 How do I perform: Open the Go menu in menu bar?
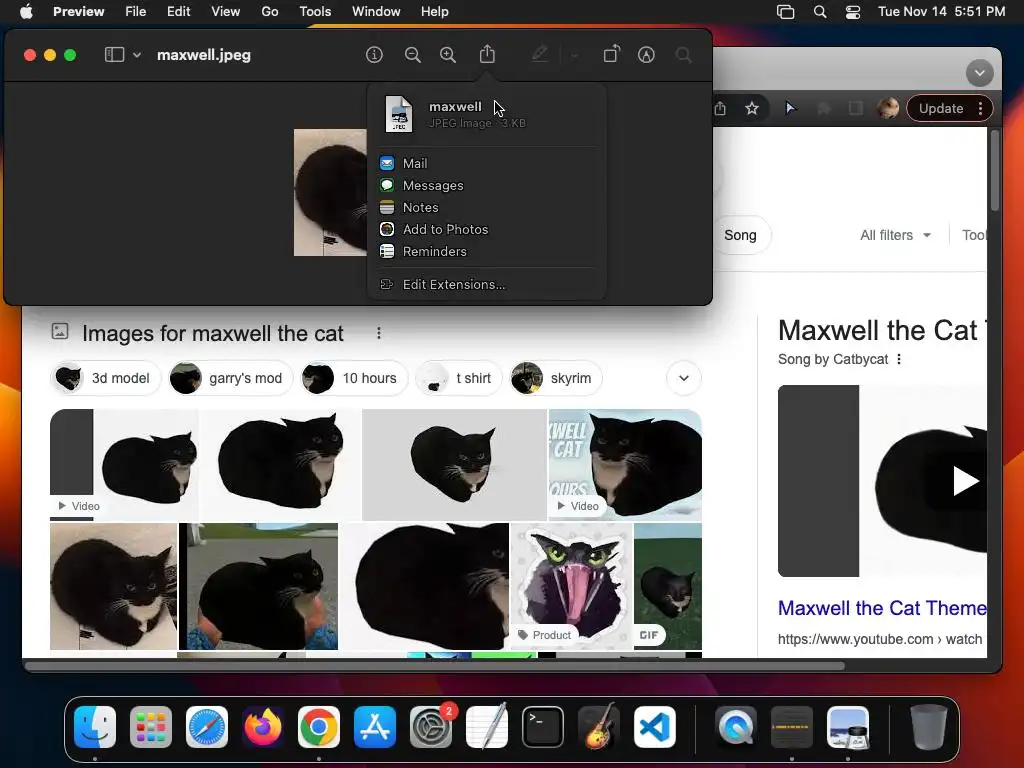tap(270, 12)
